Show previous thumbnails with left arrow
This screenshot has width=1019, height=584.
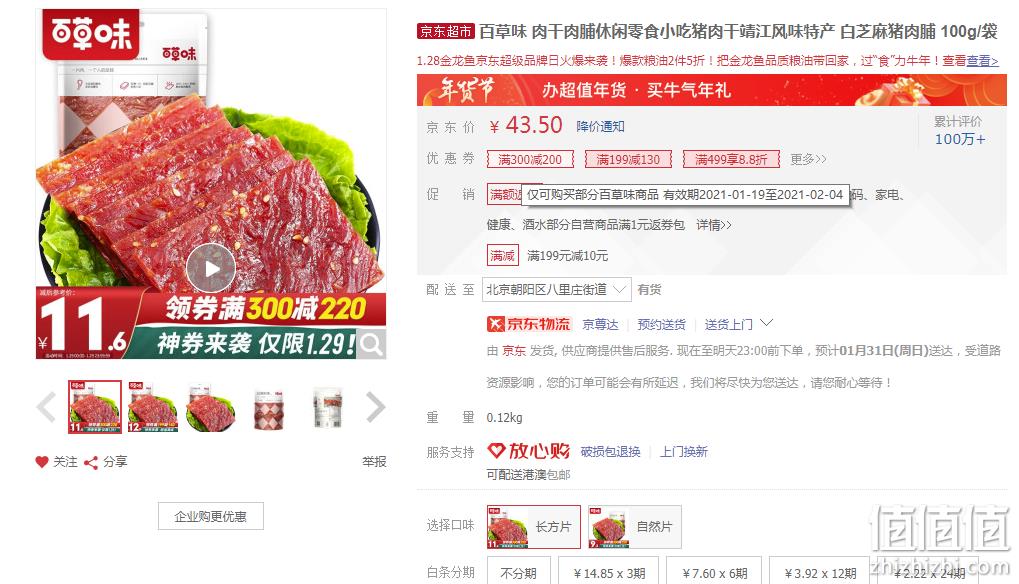[47, 407]
